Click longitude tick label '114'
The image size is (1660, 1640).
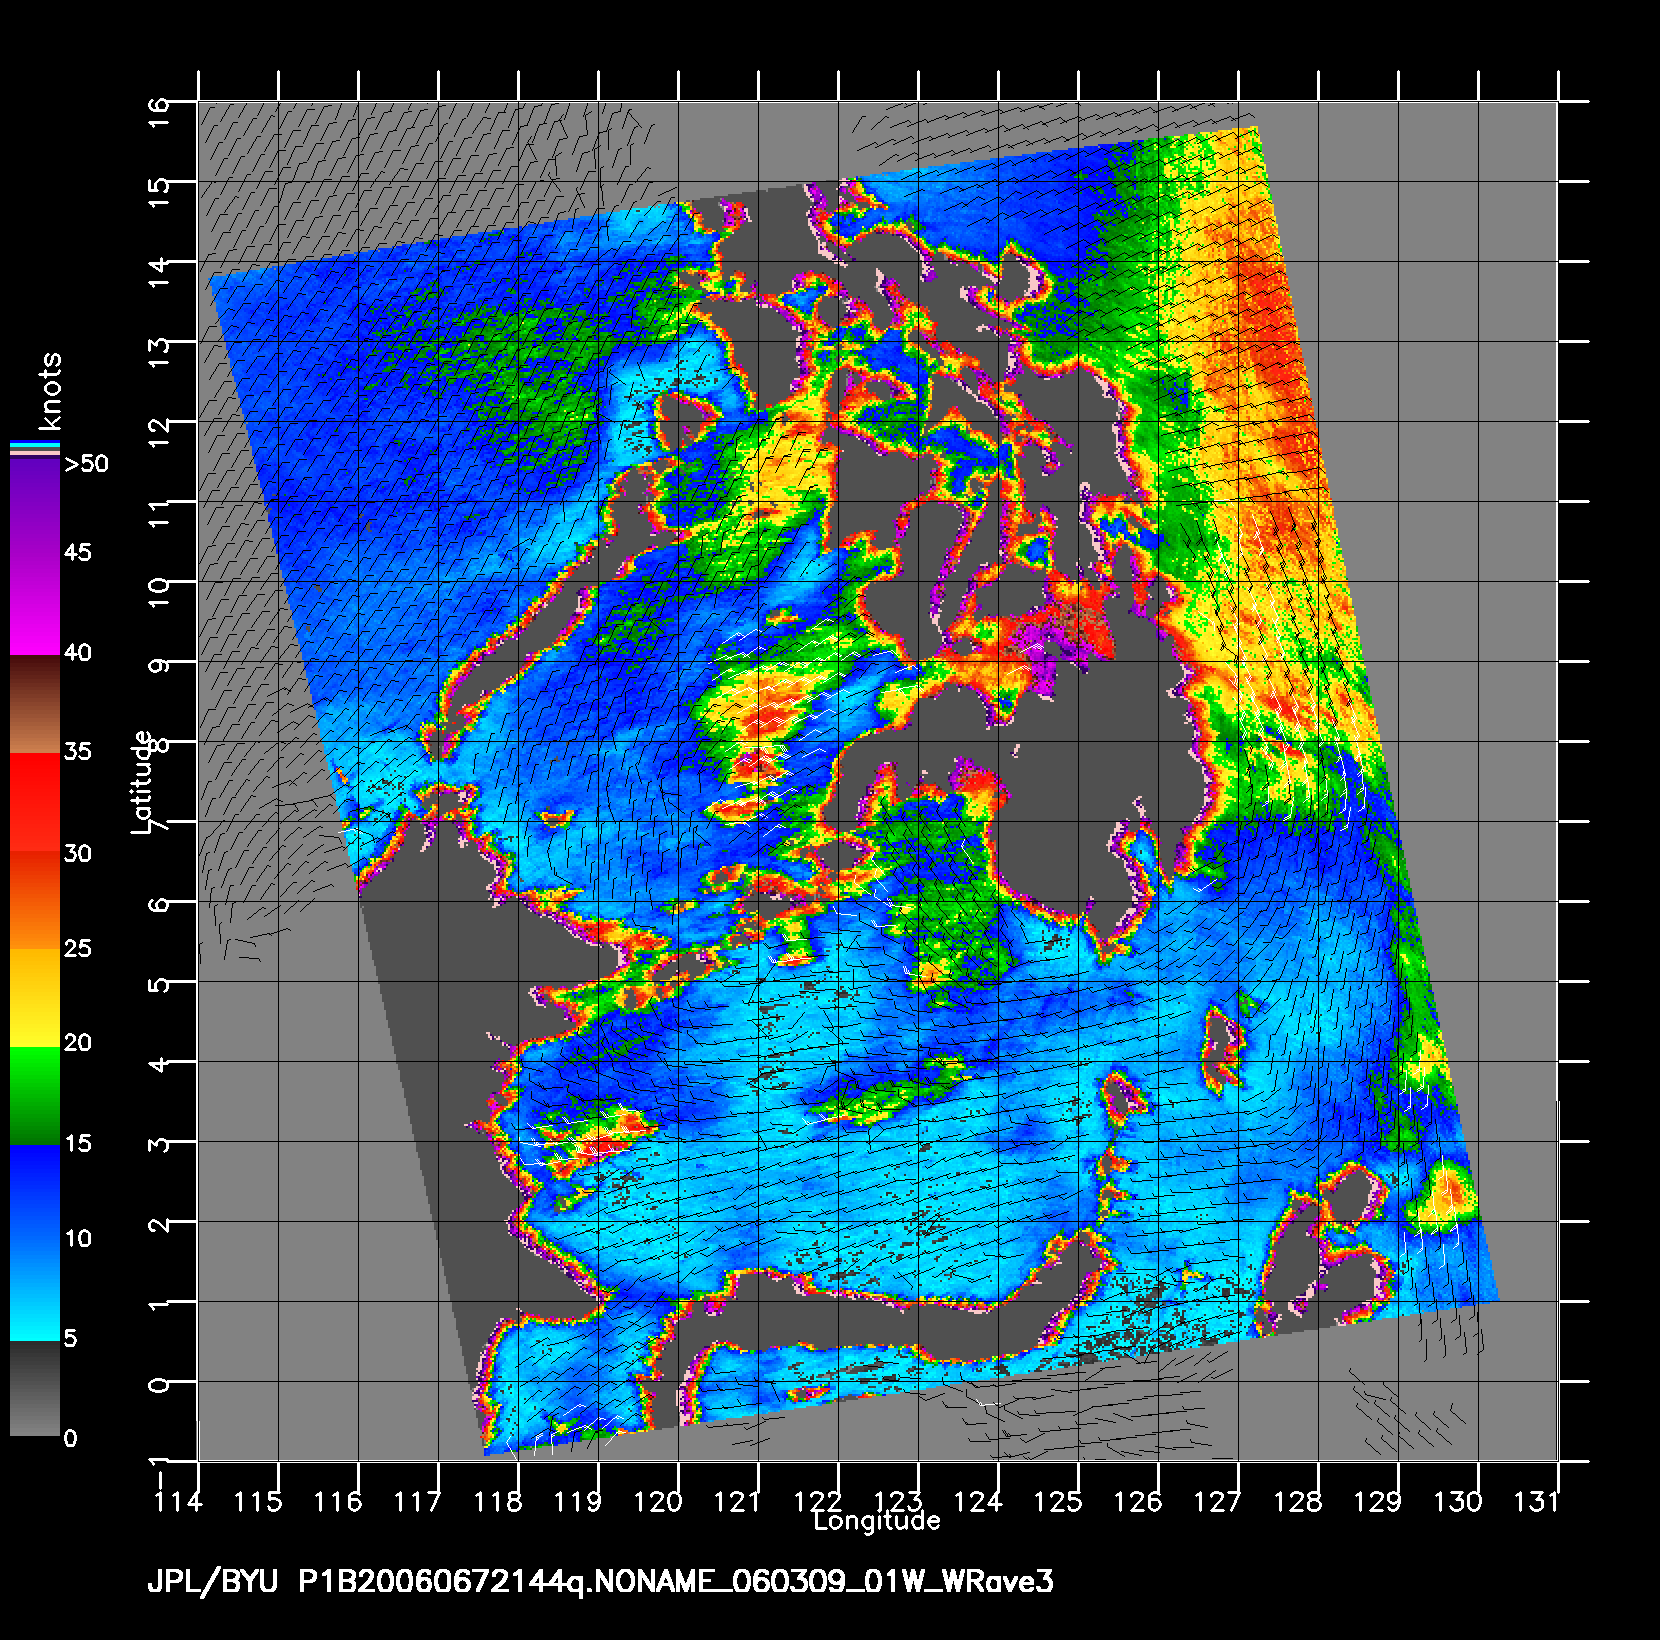pos(178,1502)
